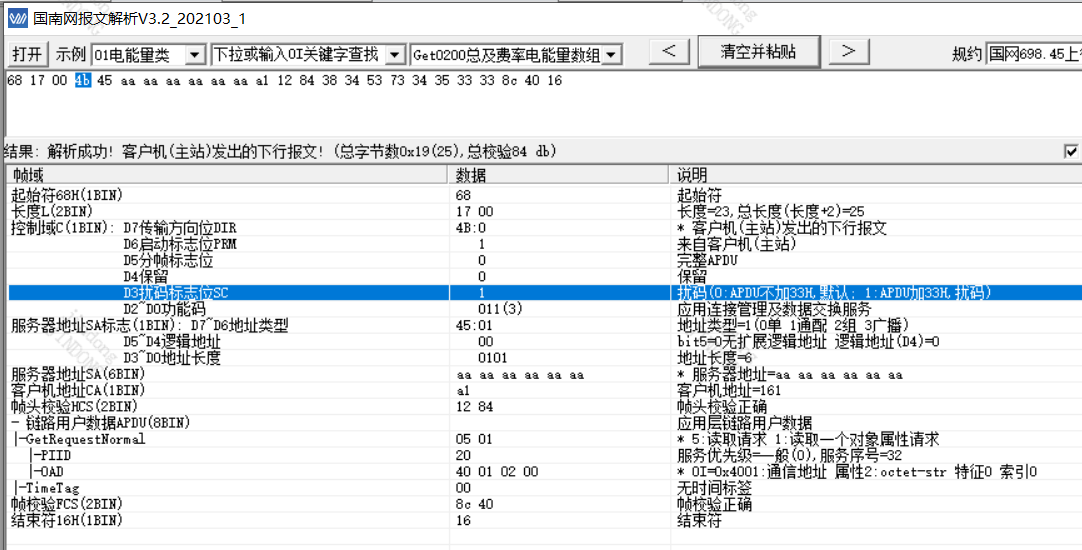The image size is (1082, 550).
Task: Click description "长度=23,总长度(长度+2)=25"
Action: 771,212
